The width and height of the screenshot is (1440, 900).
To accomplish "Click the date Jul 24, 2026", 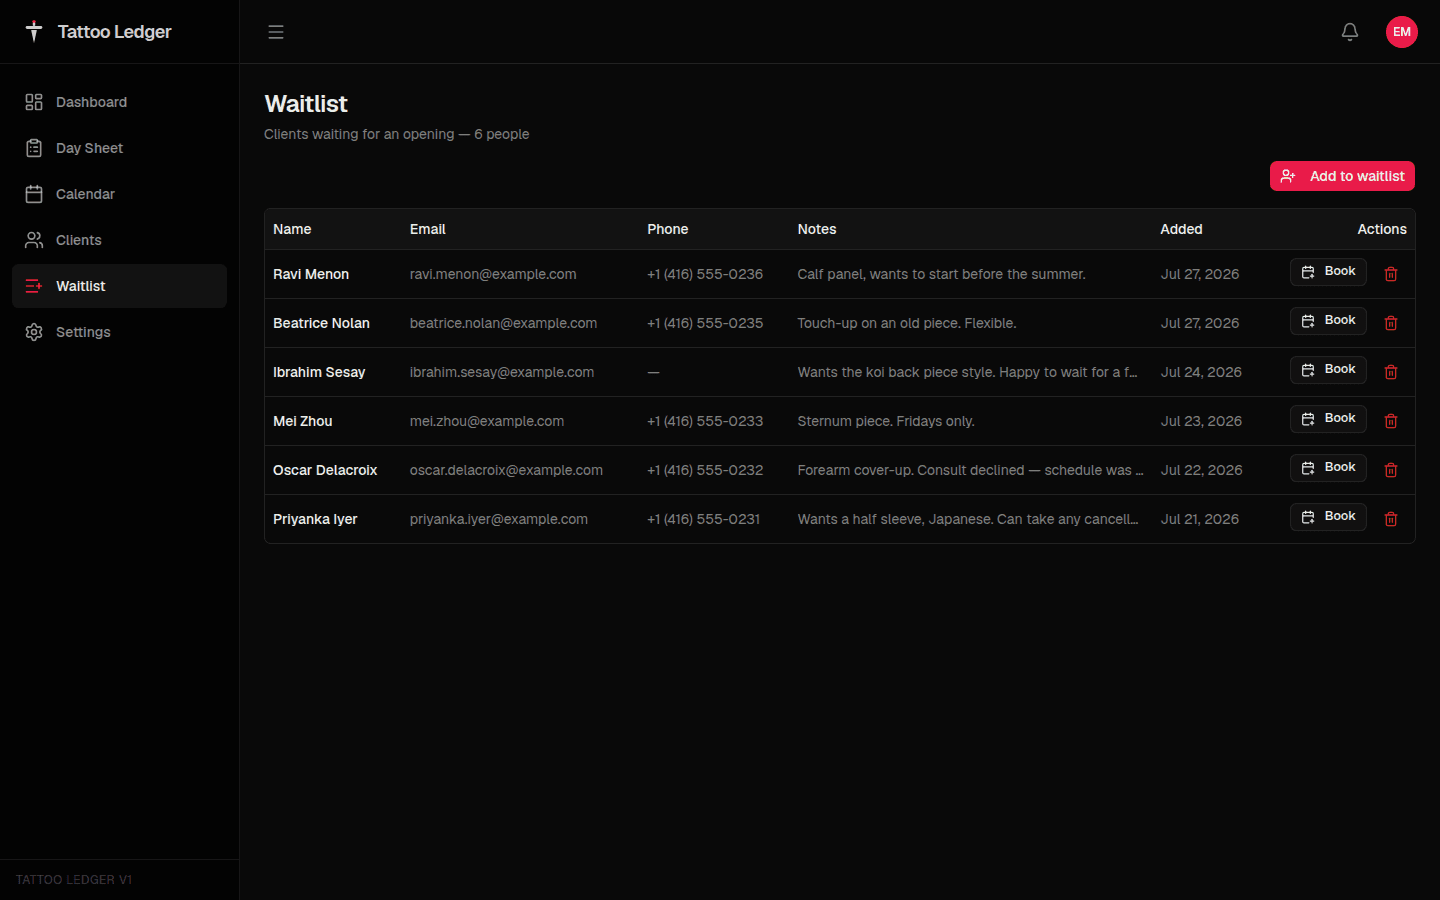I will (x=1201, y=372).
